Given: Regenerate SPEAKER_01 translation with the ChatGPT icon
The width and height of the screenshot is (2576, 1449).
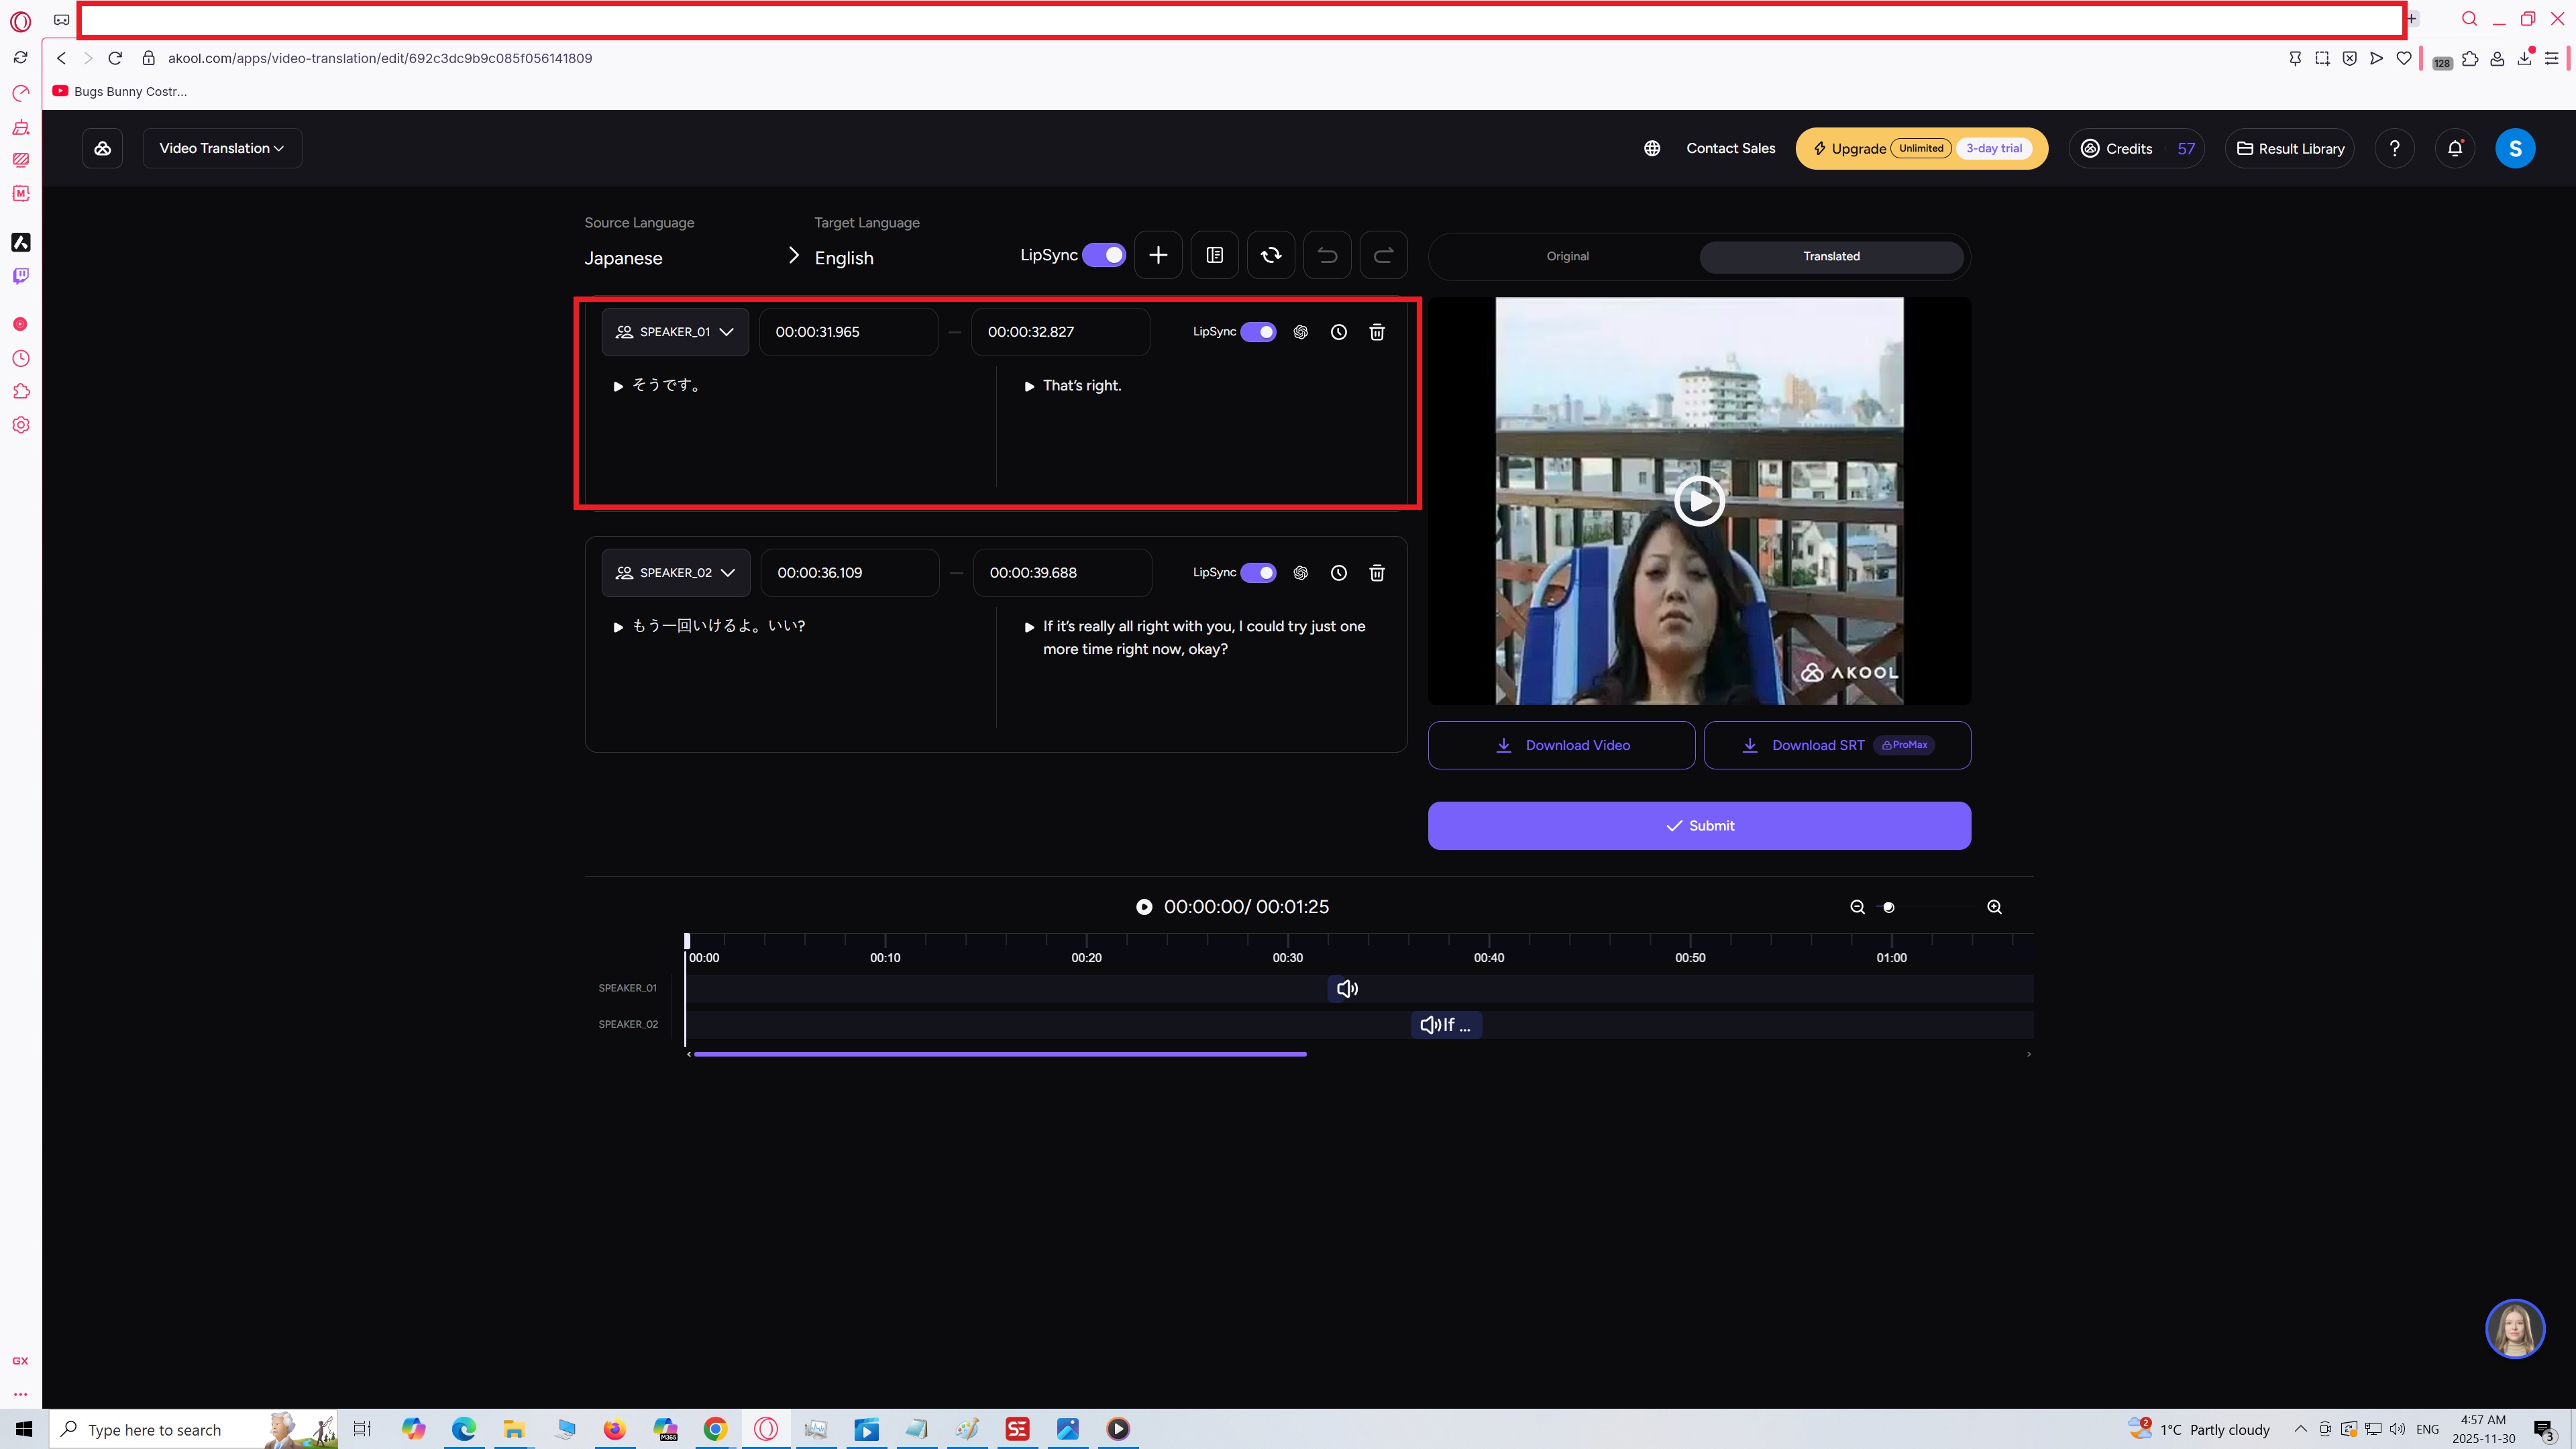Looking at the screenshot, I should (1300, 331).
